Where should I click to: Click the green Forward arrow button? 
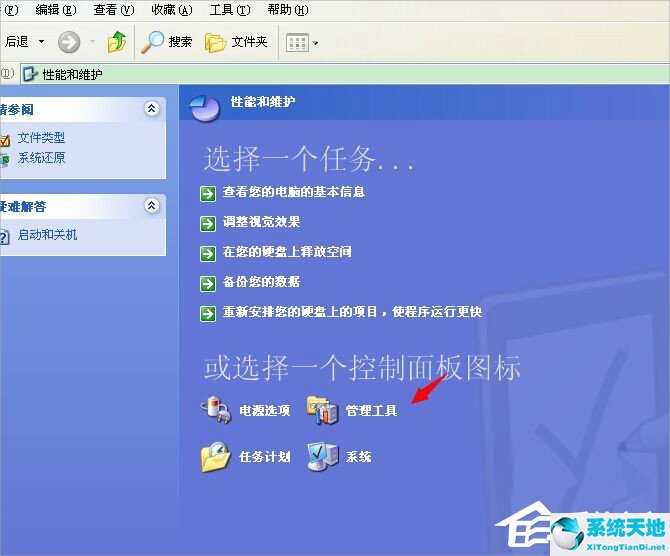click(x=69, y=42)
